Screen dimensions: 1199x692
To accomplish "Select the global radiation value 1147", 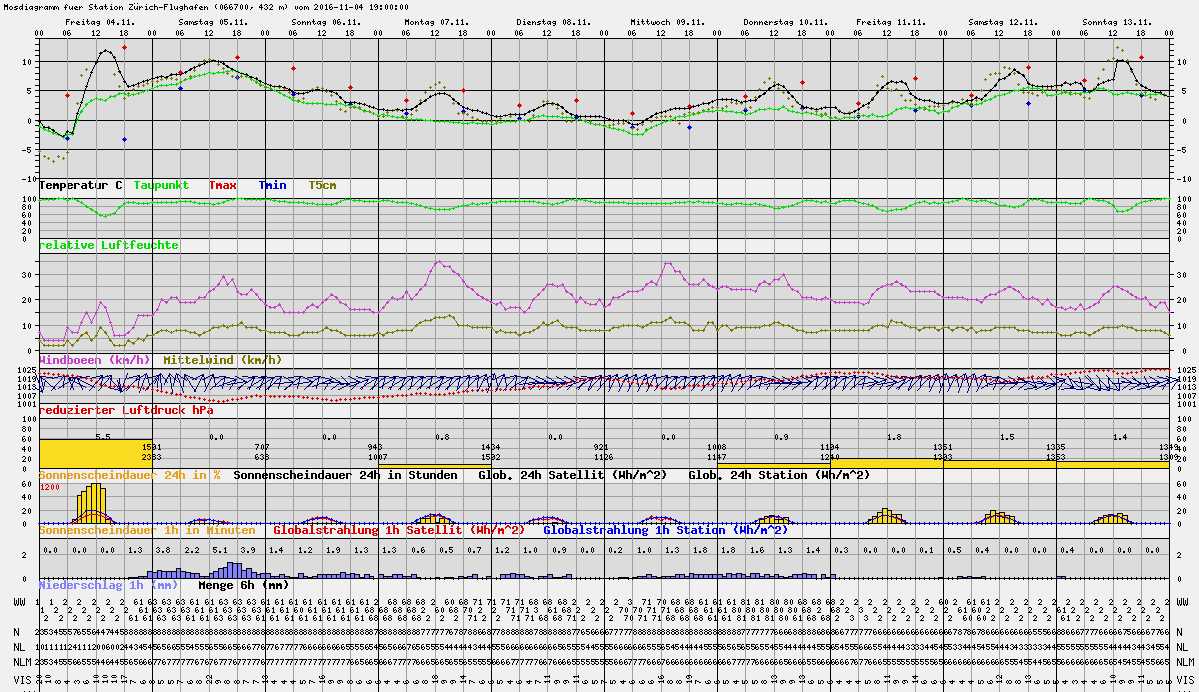I will coord(716,457).
